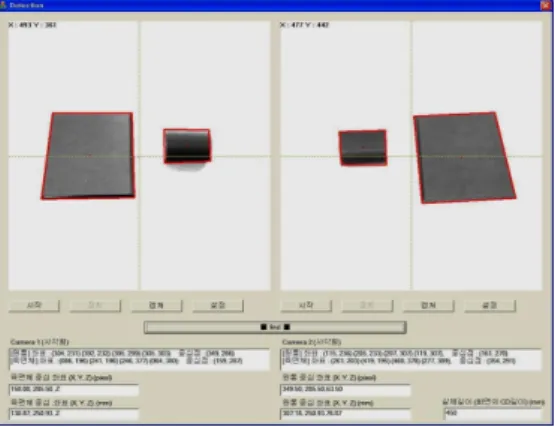The width and height of the screenshot is (555, 427).
Task: Click the large red-outlined plate in Camera 1 view
Action: pos(88,156)
